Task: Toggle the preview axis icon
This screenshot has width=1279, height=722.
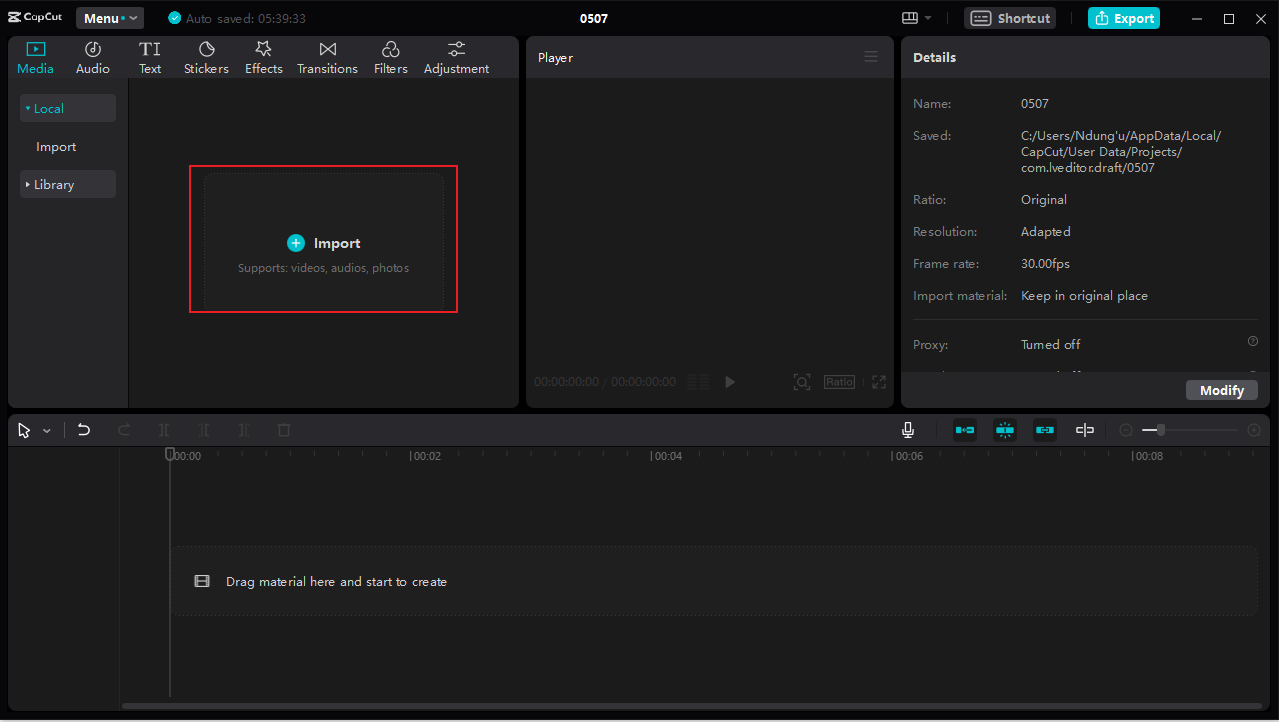Action: click(x=1085, y=430)
